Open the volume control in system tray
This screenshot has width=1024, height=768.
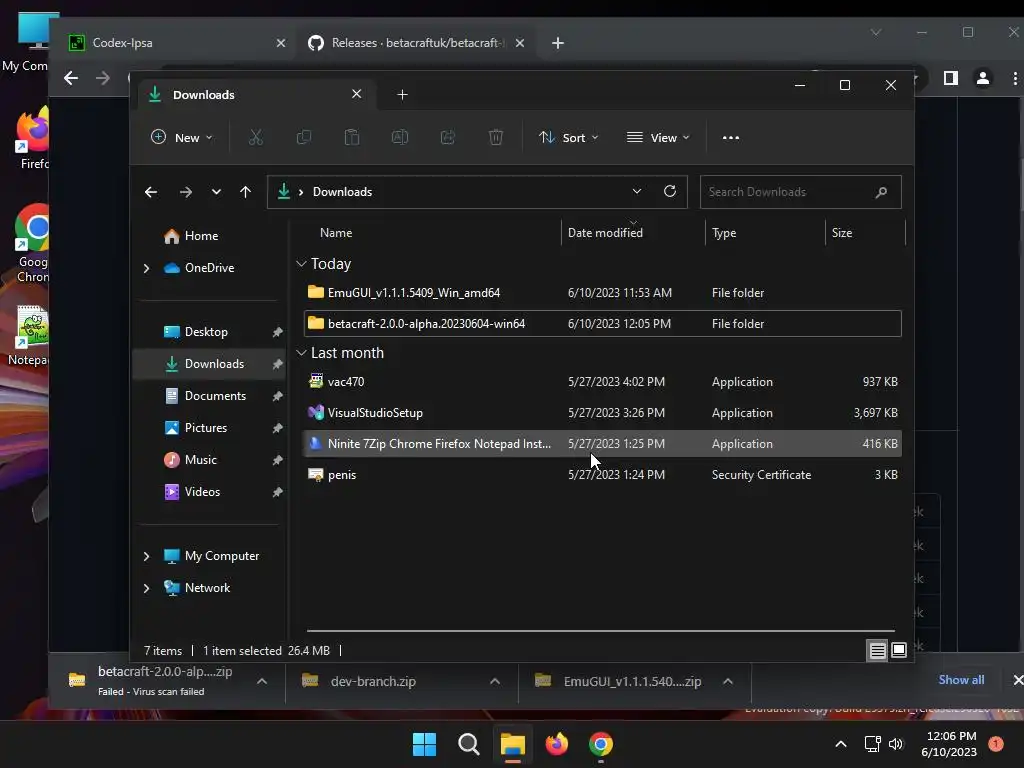(896, 744)
